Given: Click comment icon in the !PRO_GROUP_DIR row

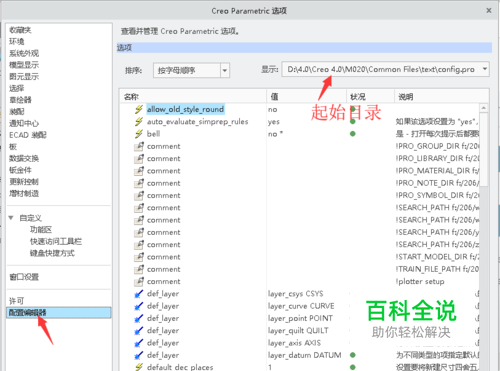Looking at the screenshot, I should [x=139, y=146].
